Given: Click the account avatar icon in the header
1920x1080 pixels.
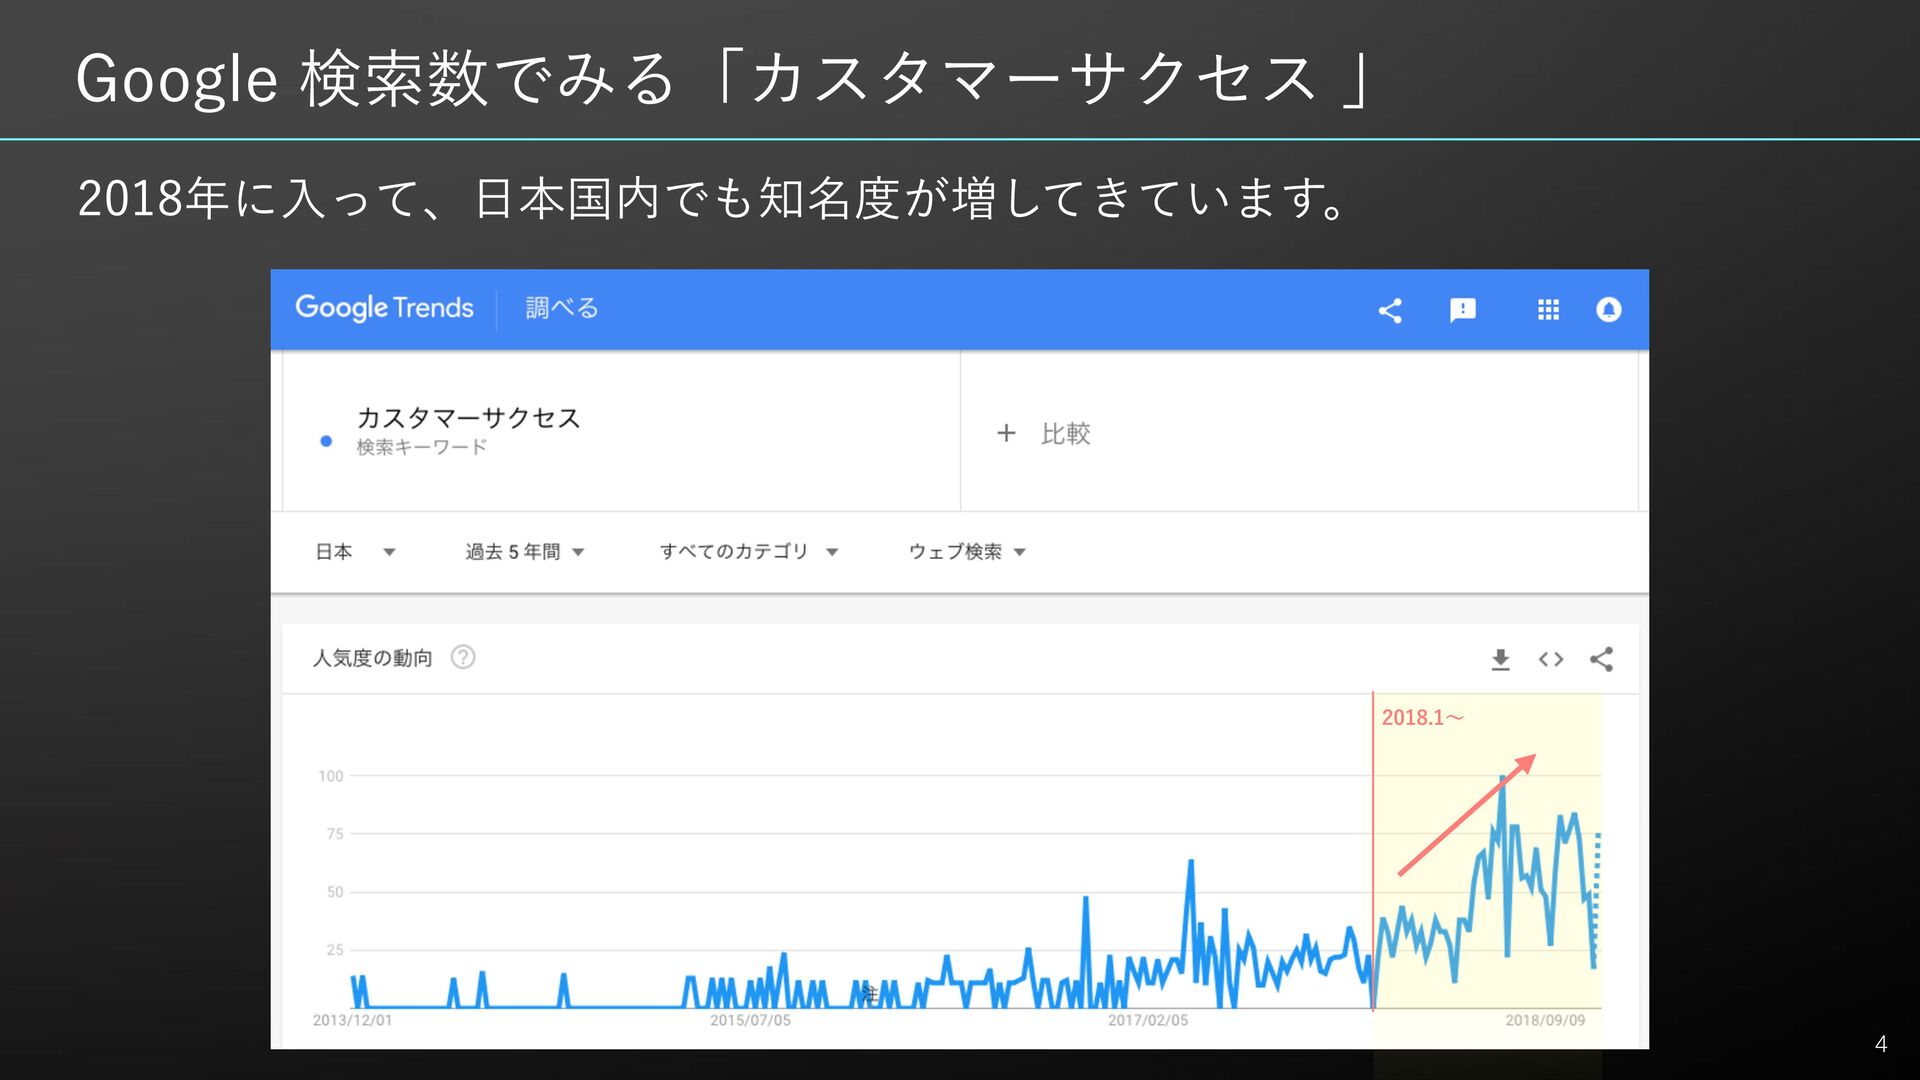Looking at the screenshot, I should click(1609, 310).
